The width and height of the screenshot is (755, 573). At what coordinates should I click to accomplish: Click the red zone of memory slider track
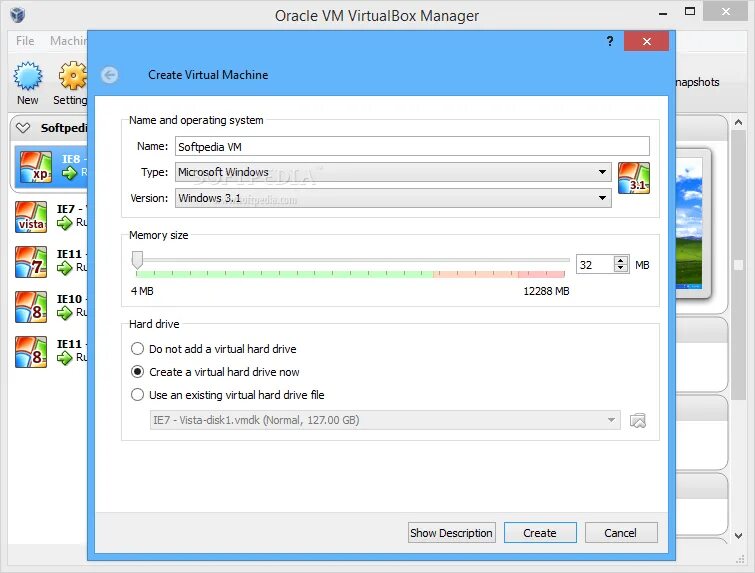[x=541, y=274]
